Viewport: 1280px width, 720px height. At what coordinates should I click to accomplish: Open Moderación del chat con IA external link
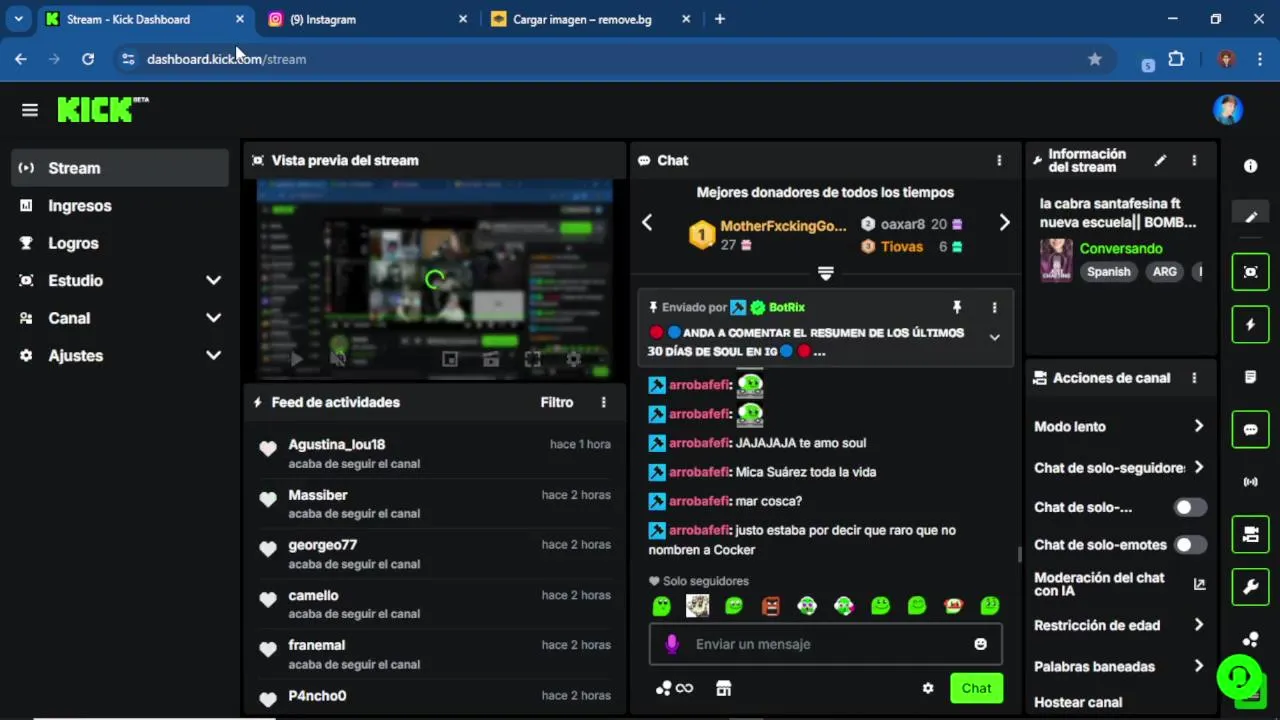pyautogui.click(x=1199, y=584)
